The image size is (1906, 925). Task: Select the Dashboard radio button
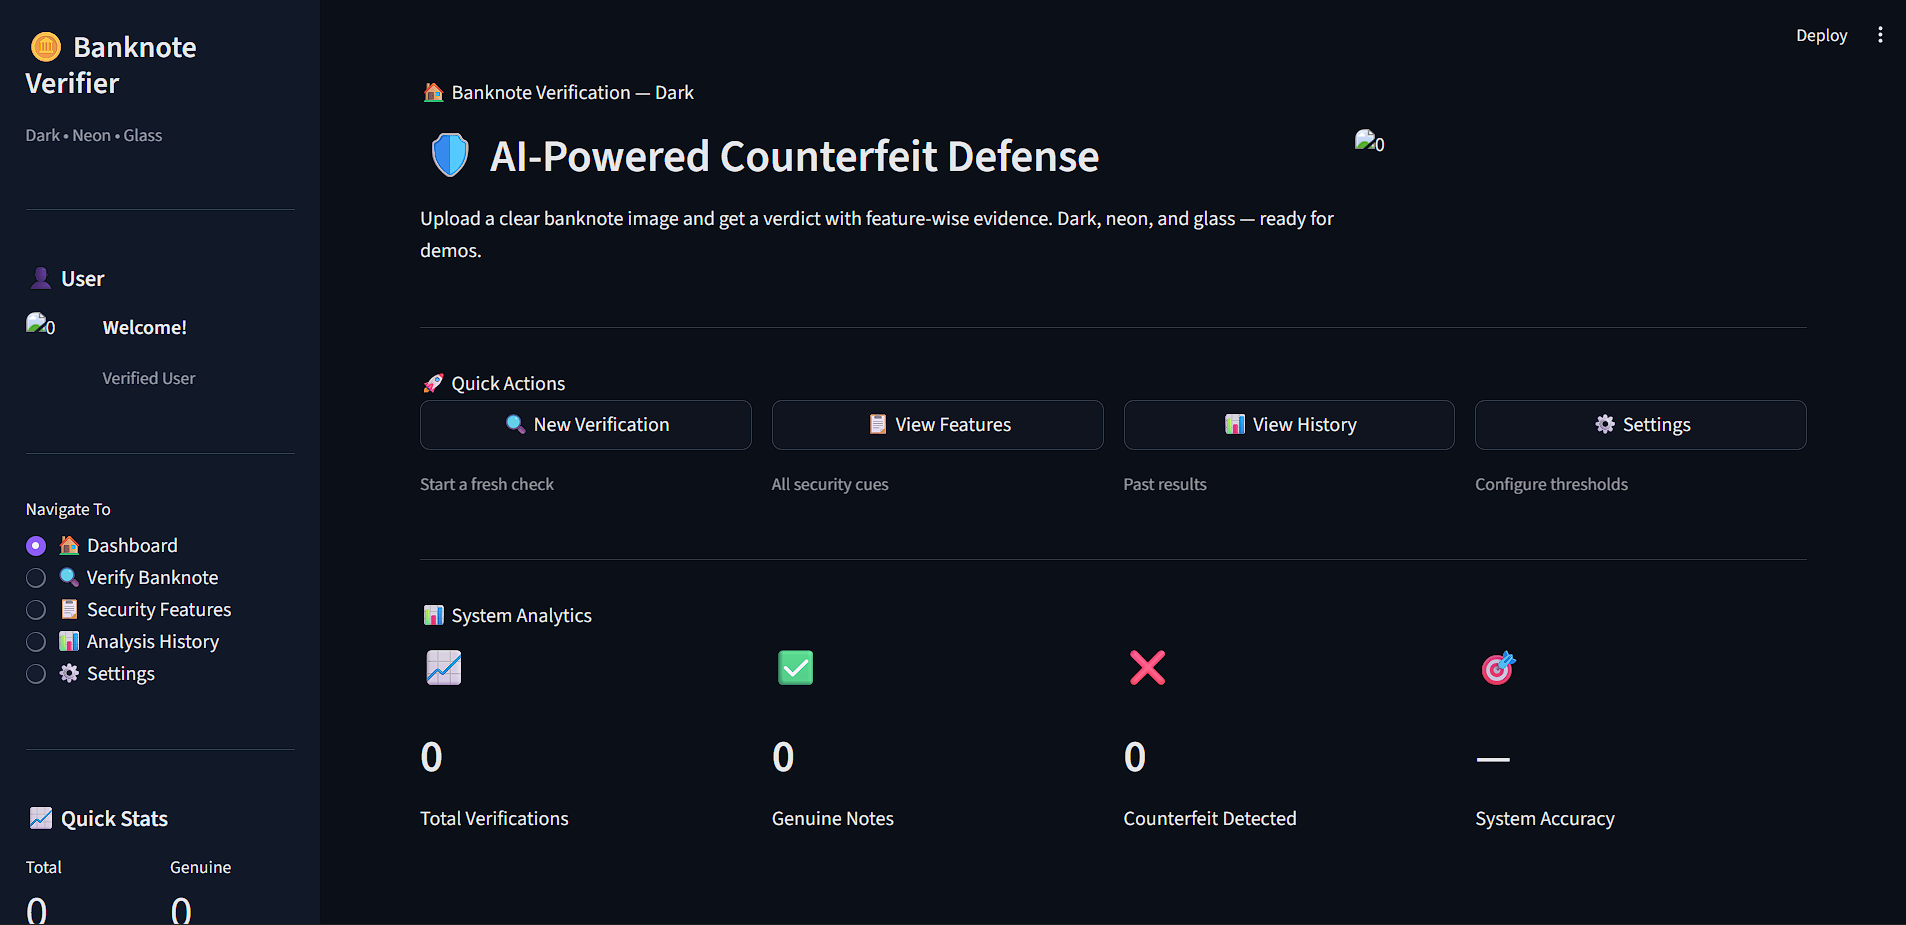coord(36,546)
